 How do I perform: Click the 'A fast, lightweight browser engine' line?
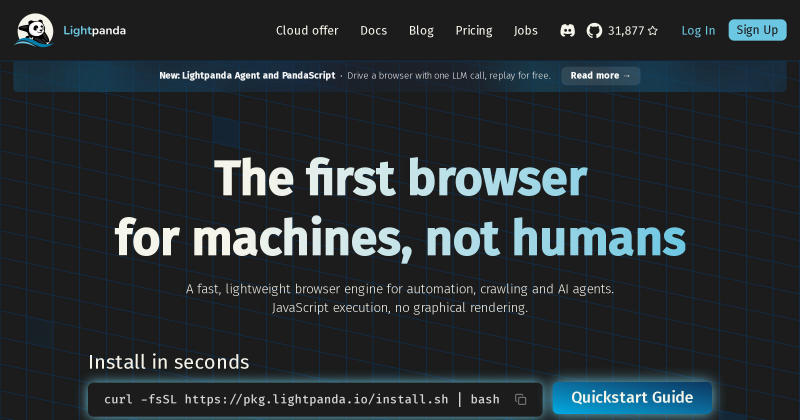click(400, 289)
